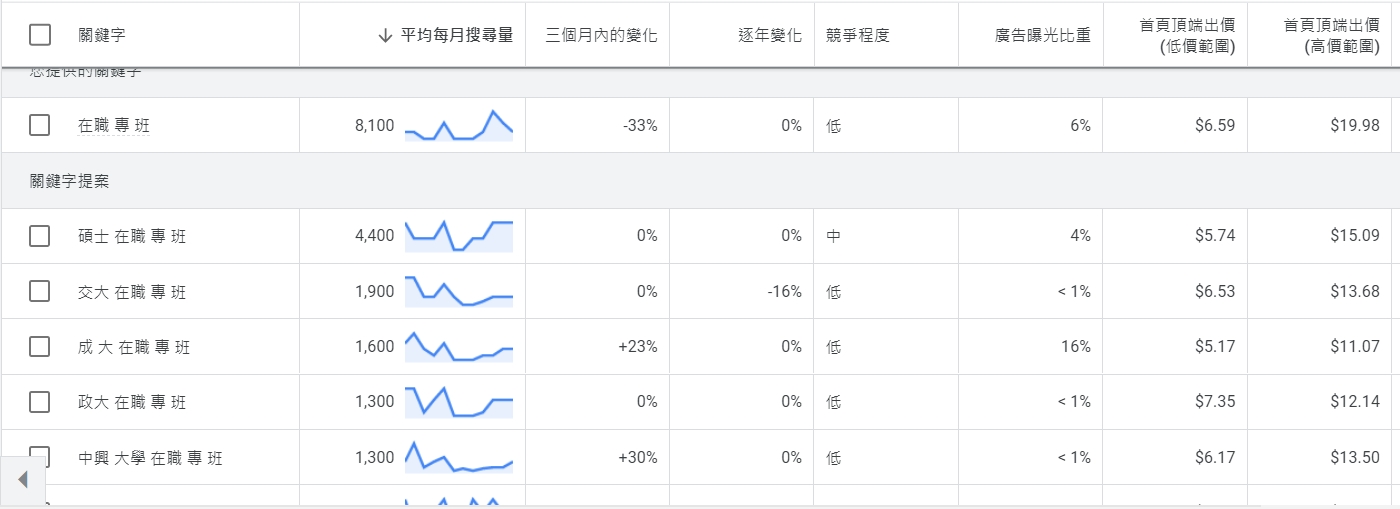
Task: Click the 首頁頂端出價 (低價範圍) column header
Action: pos(1187,35)
